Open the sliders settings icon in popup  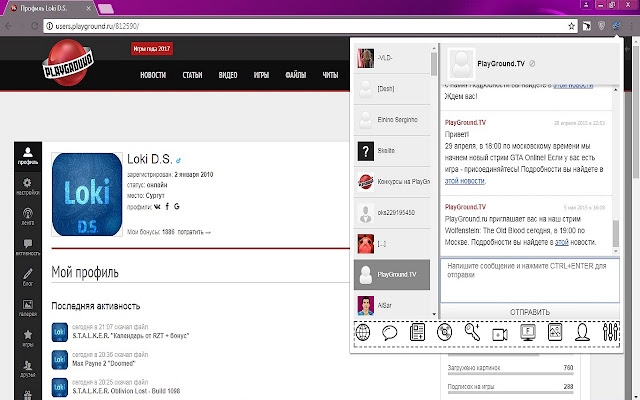[611, 332]
